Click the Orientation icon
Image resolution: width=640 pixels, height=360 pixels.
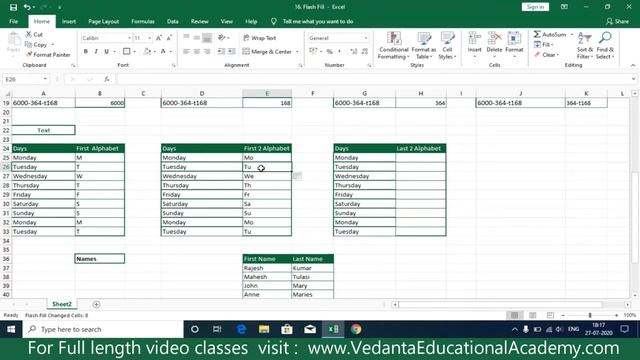[x=222, y=38]
